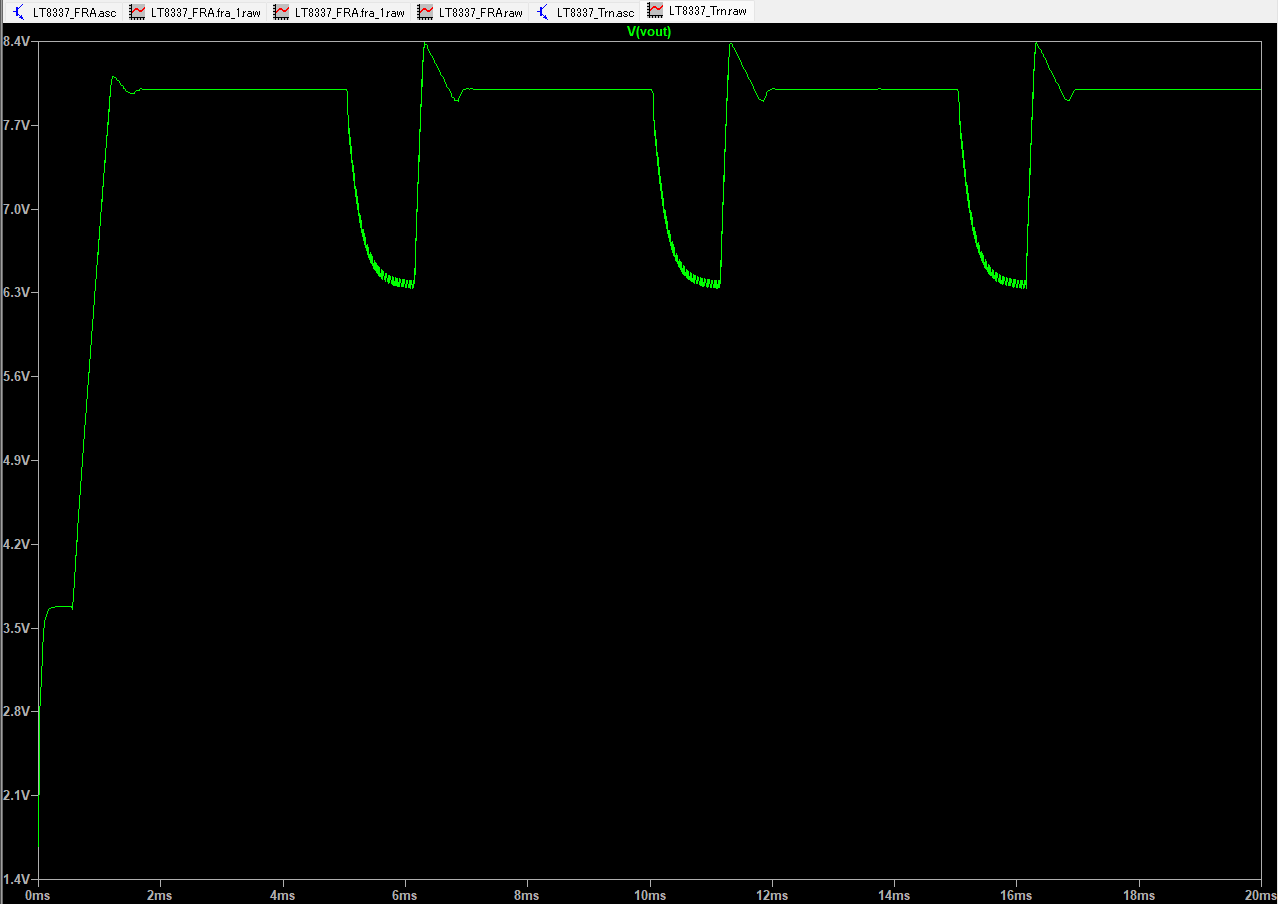Click the 8.4V vertical axis label
Screen dimensions: 1279x904
[17, 41]
